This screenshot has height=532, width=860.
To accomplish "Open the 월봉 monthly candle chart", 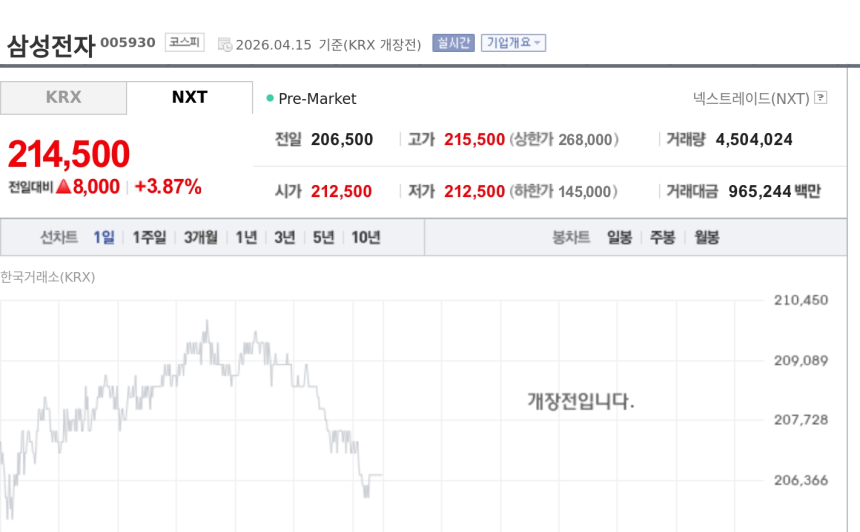I will point(706,237).
